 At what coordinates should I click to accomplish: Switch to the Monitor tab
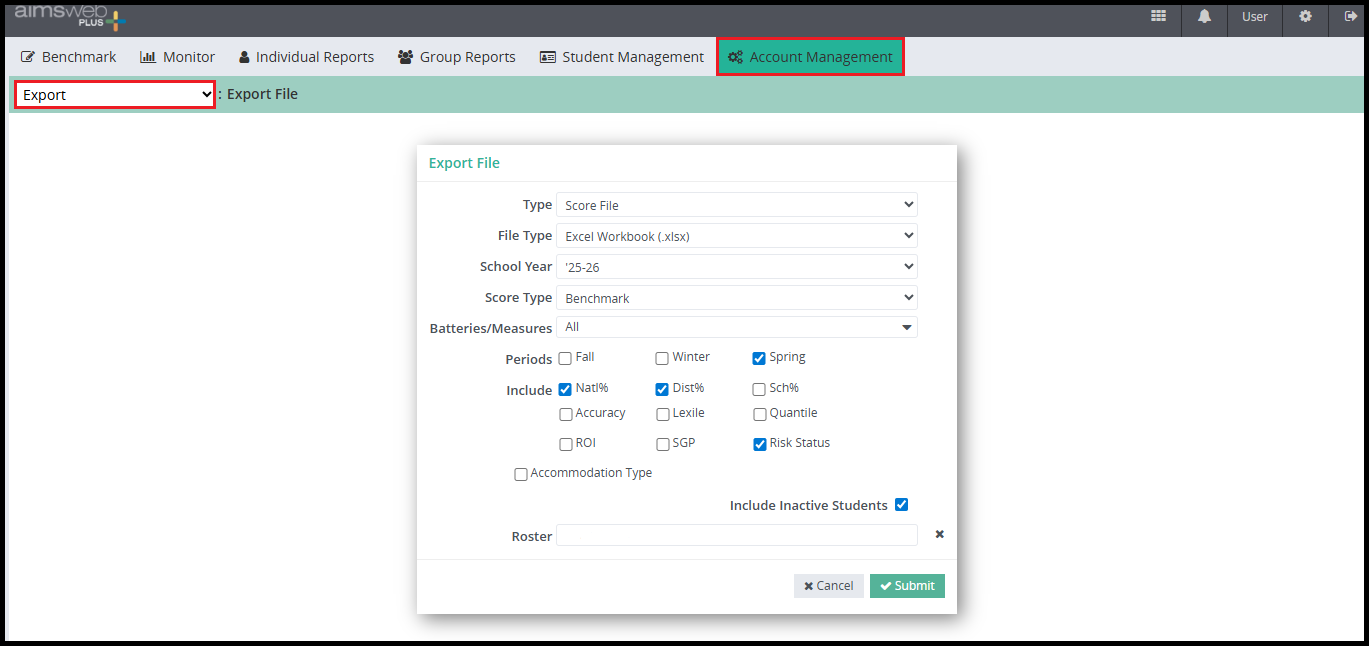pos(177,57)
